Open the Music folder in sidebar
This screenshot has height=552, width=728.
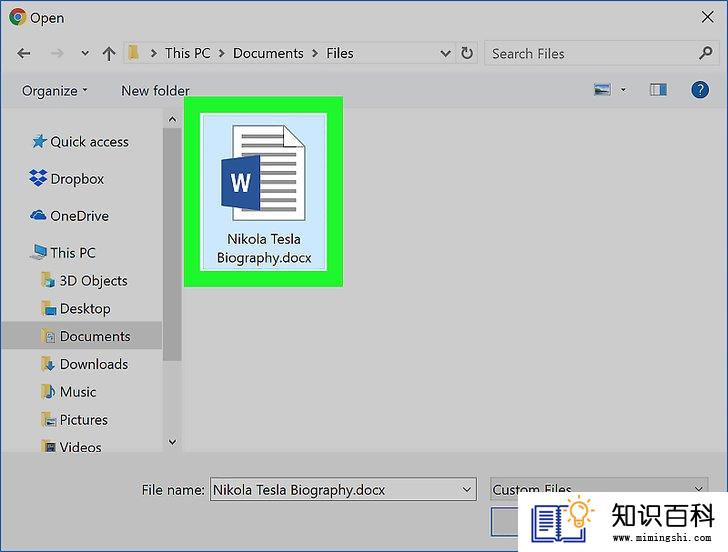tap(78, 392)
